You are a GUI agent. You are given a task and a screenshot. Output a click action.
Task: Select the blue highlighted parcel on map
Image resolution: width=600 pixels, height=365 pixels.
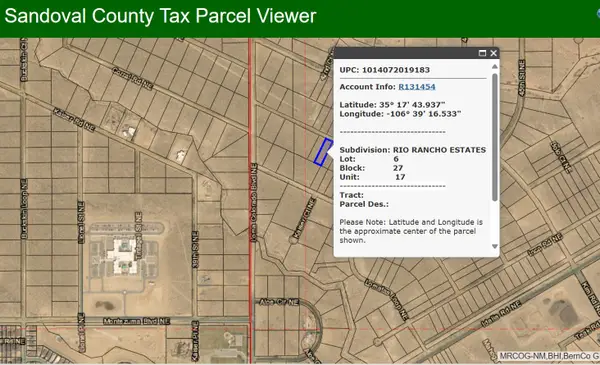[323, 152]
